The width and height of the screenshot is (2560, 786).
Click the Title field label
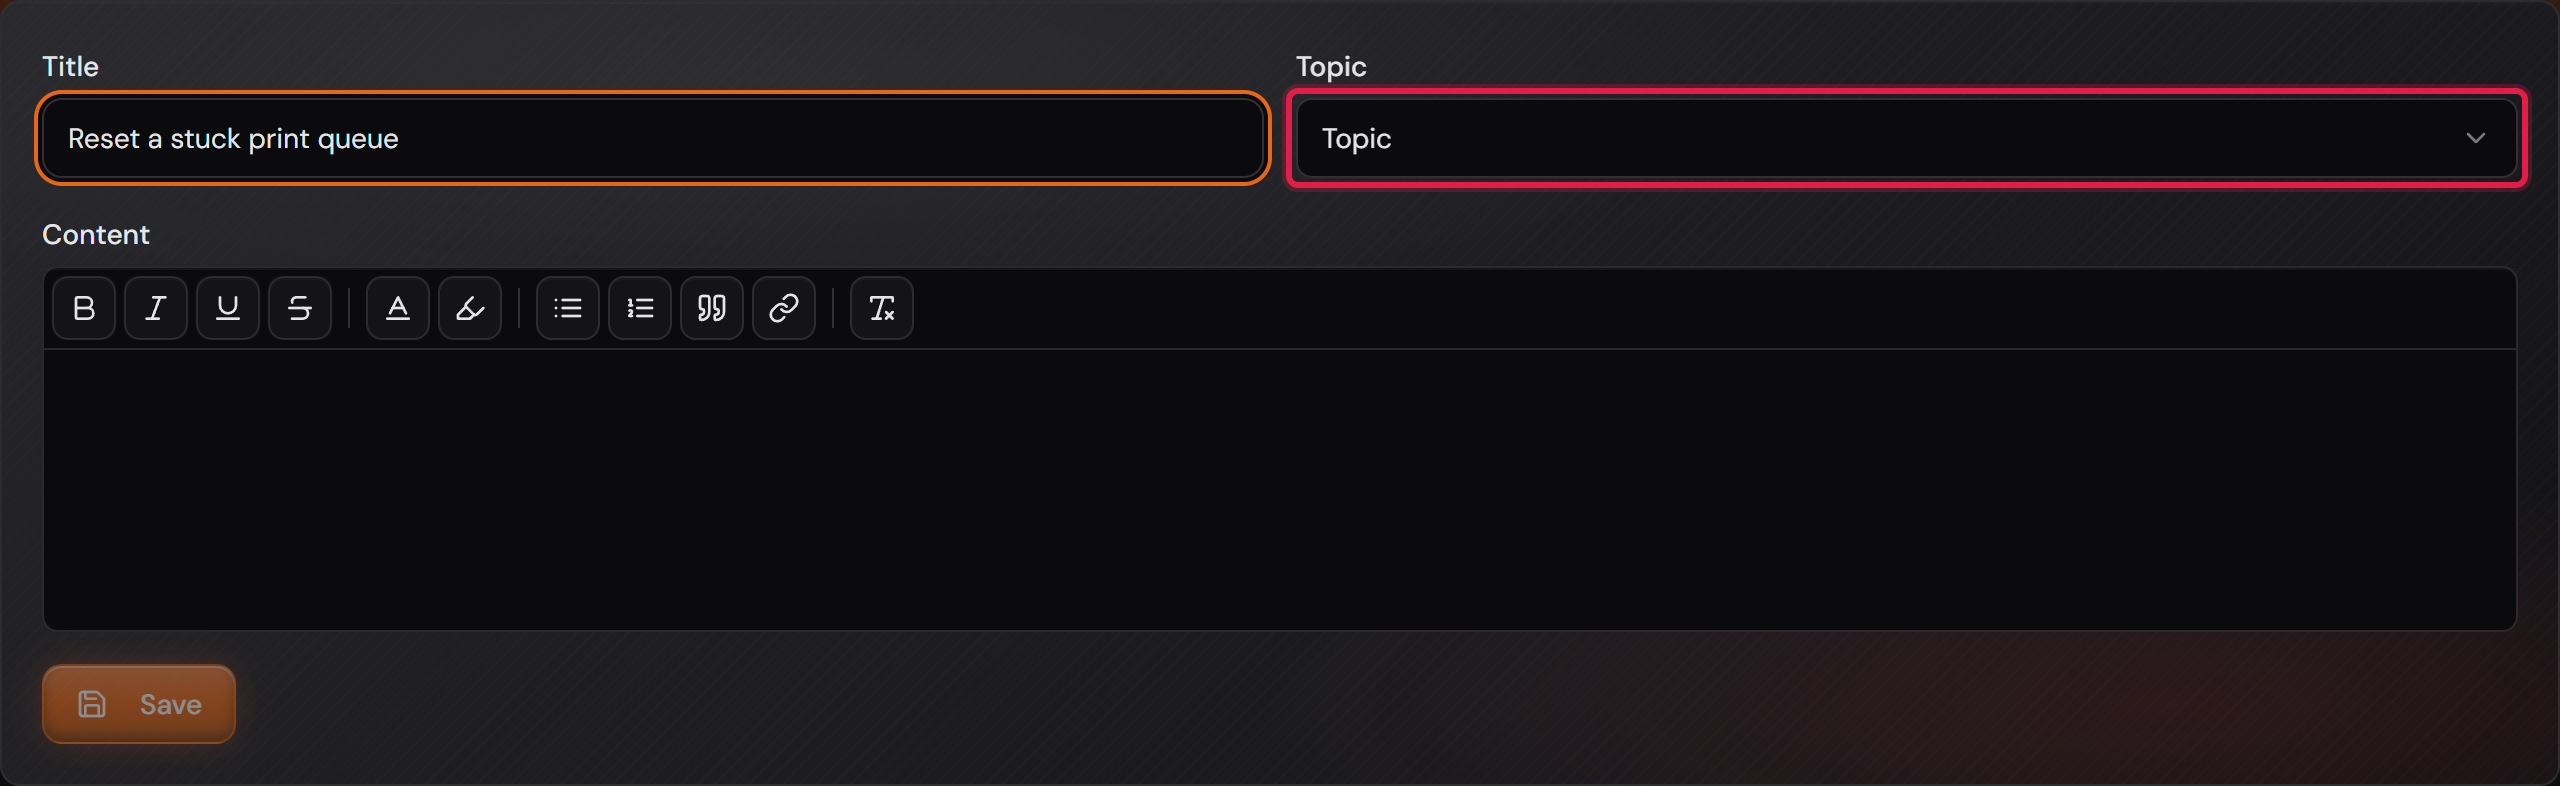coord(70,66)
